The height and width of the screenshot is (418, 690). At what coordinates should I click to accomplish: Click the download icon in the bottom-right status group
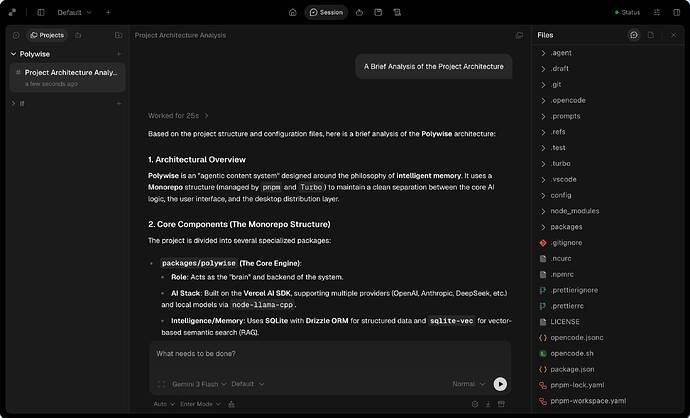point(488,404)
